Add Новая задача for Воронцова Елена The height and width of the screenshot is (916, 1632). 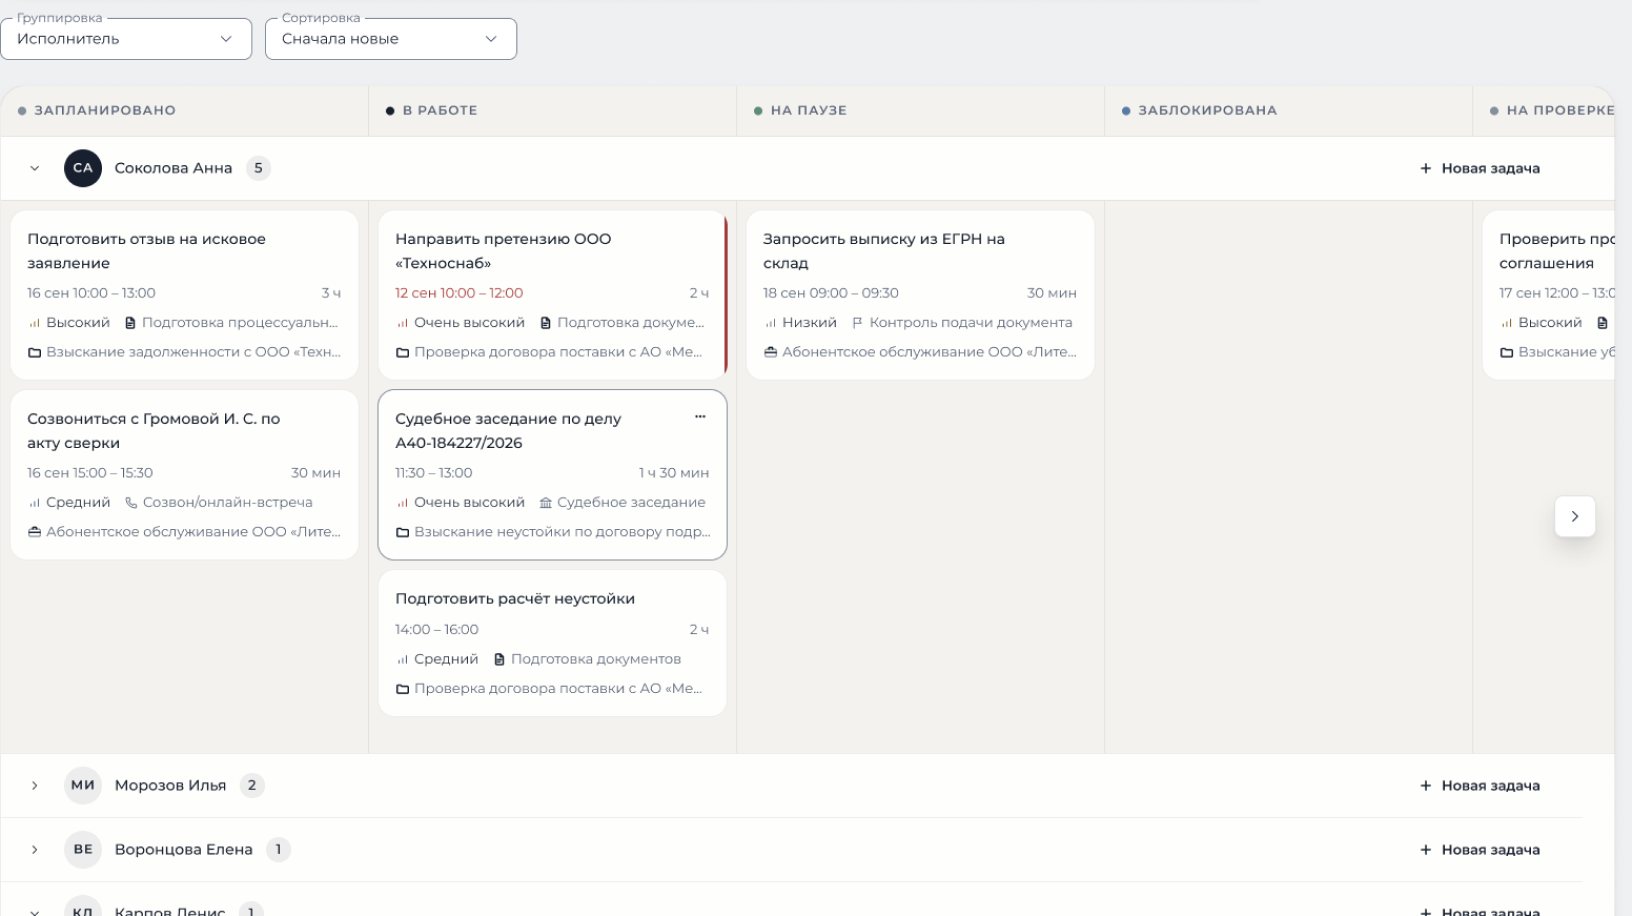1480,849
